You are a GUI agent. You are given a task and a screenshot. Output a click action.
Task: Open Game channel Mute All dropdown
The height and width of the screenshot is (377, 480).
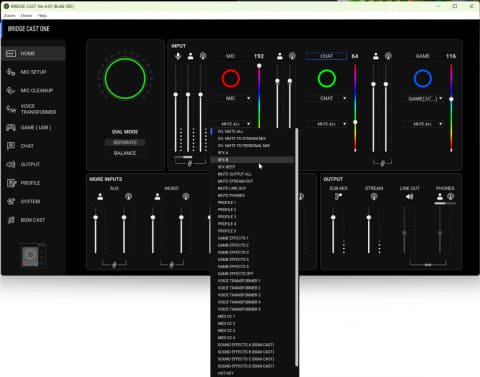pyautogui.click(x=423, y=124)
